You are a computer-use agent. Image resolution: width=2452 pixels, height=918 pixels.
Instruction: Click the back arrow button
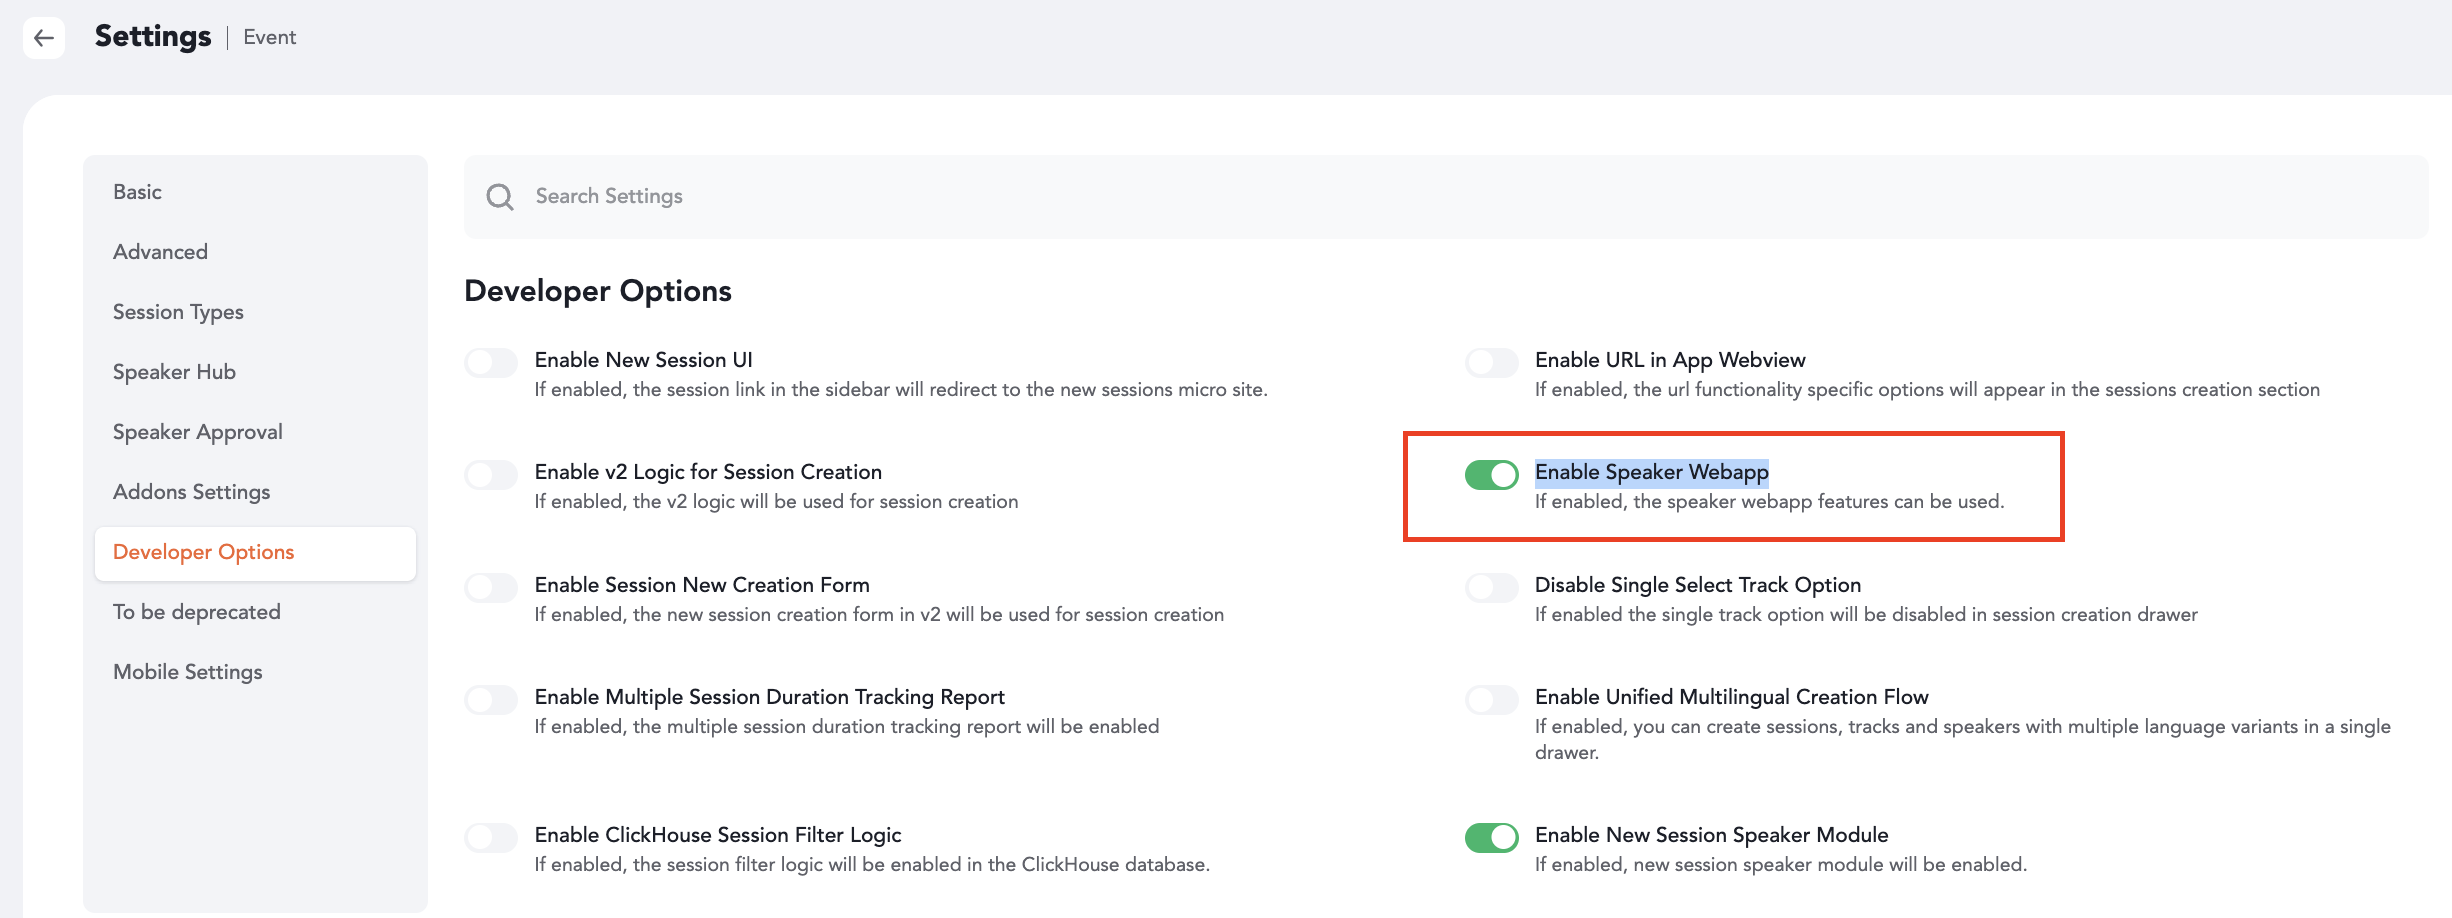click(44, 38)
